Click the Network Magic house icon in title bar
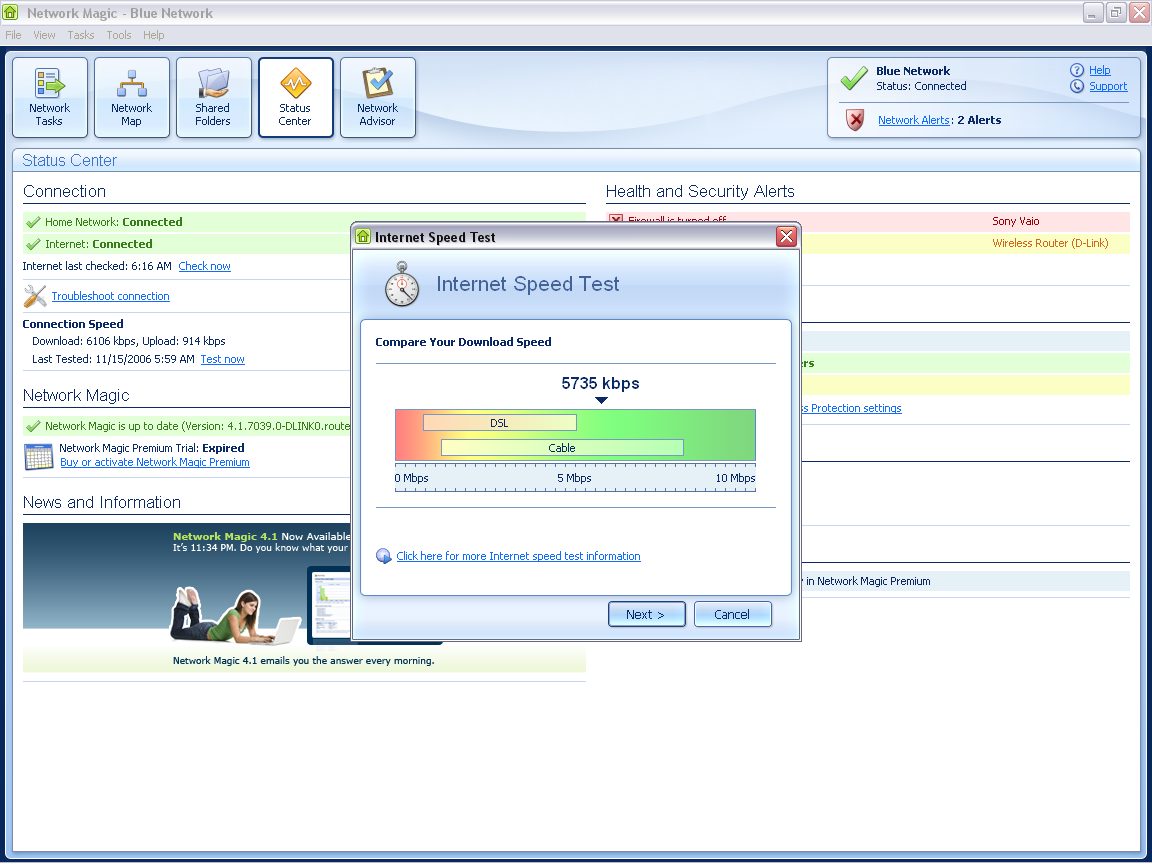This screenshot has height=864, width=1152. click(10, 12)
